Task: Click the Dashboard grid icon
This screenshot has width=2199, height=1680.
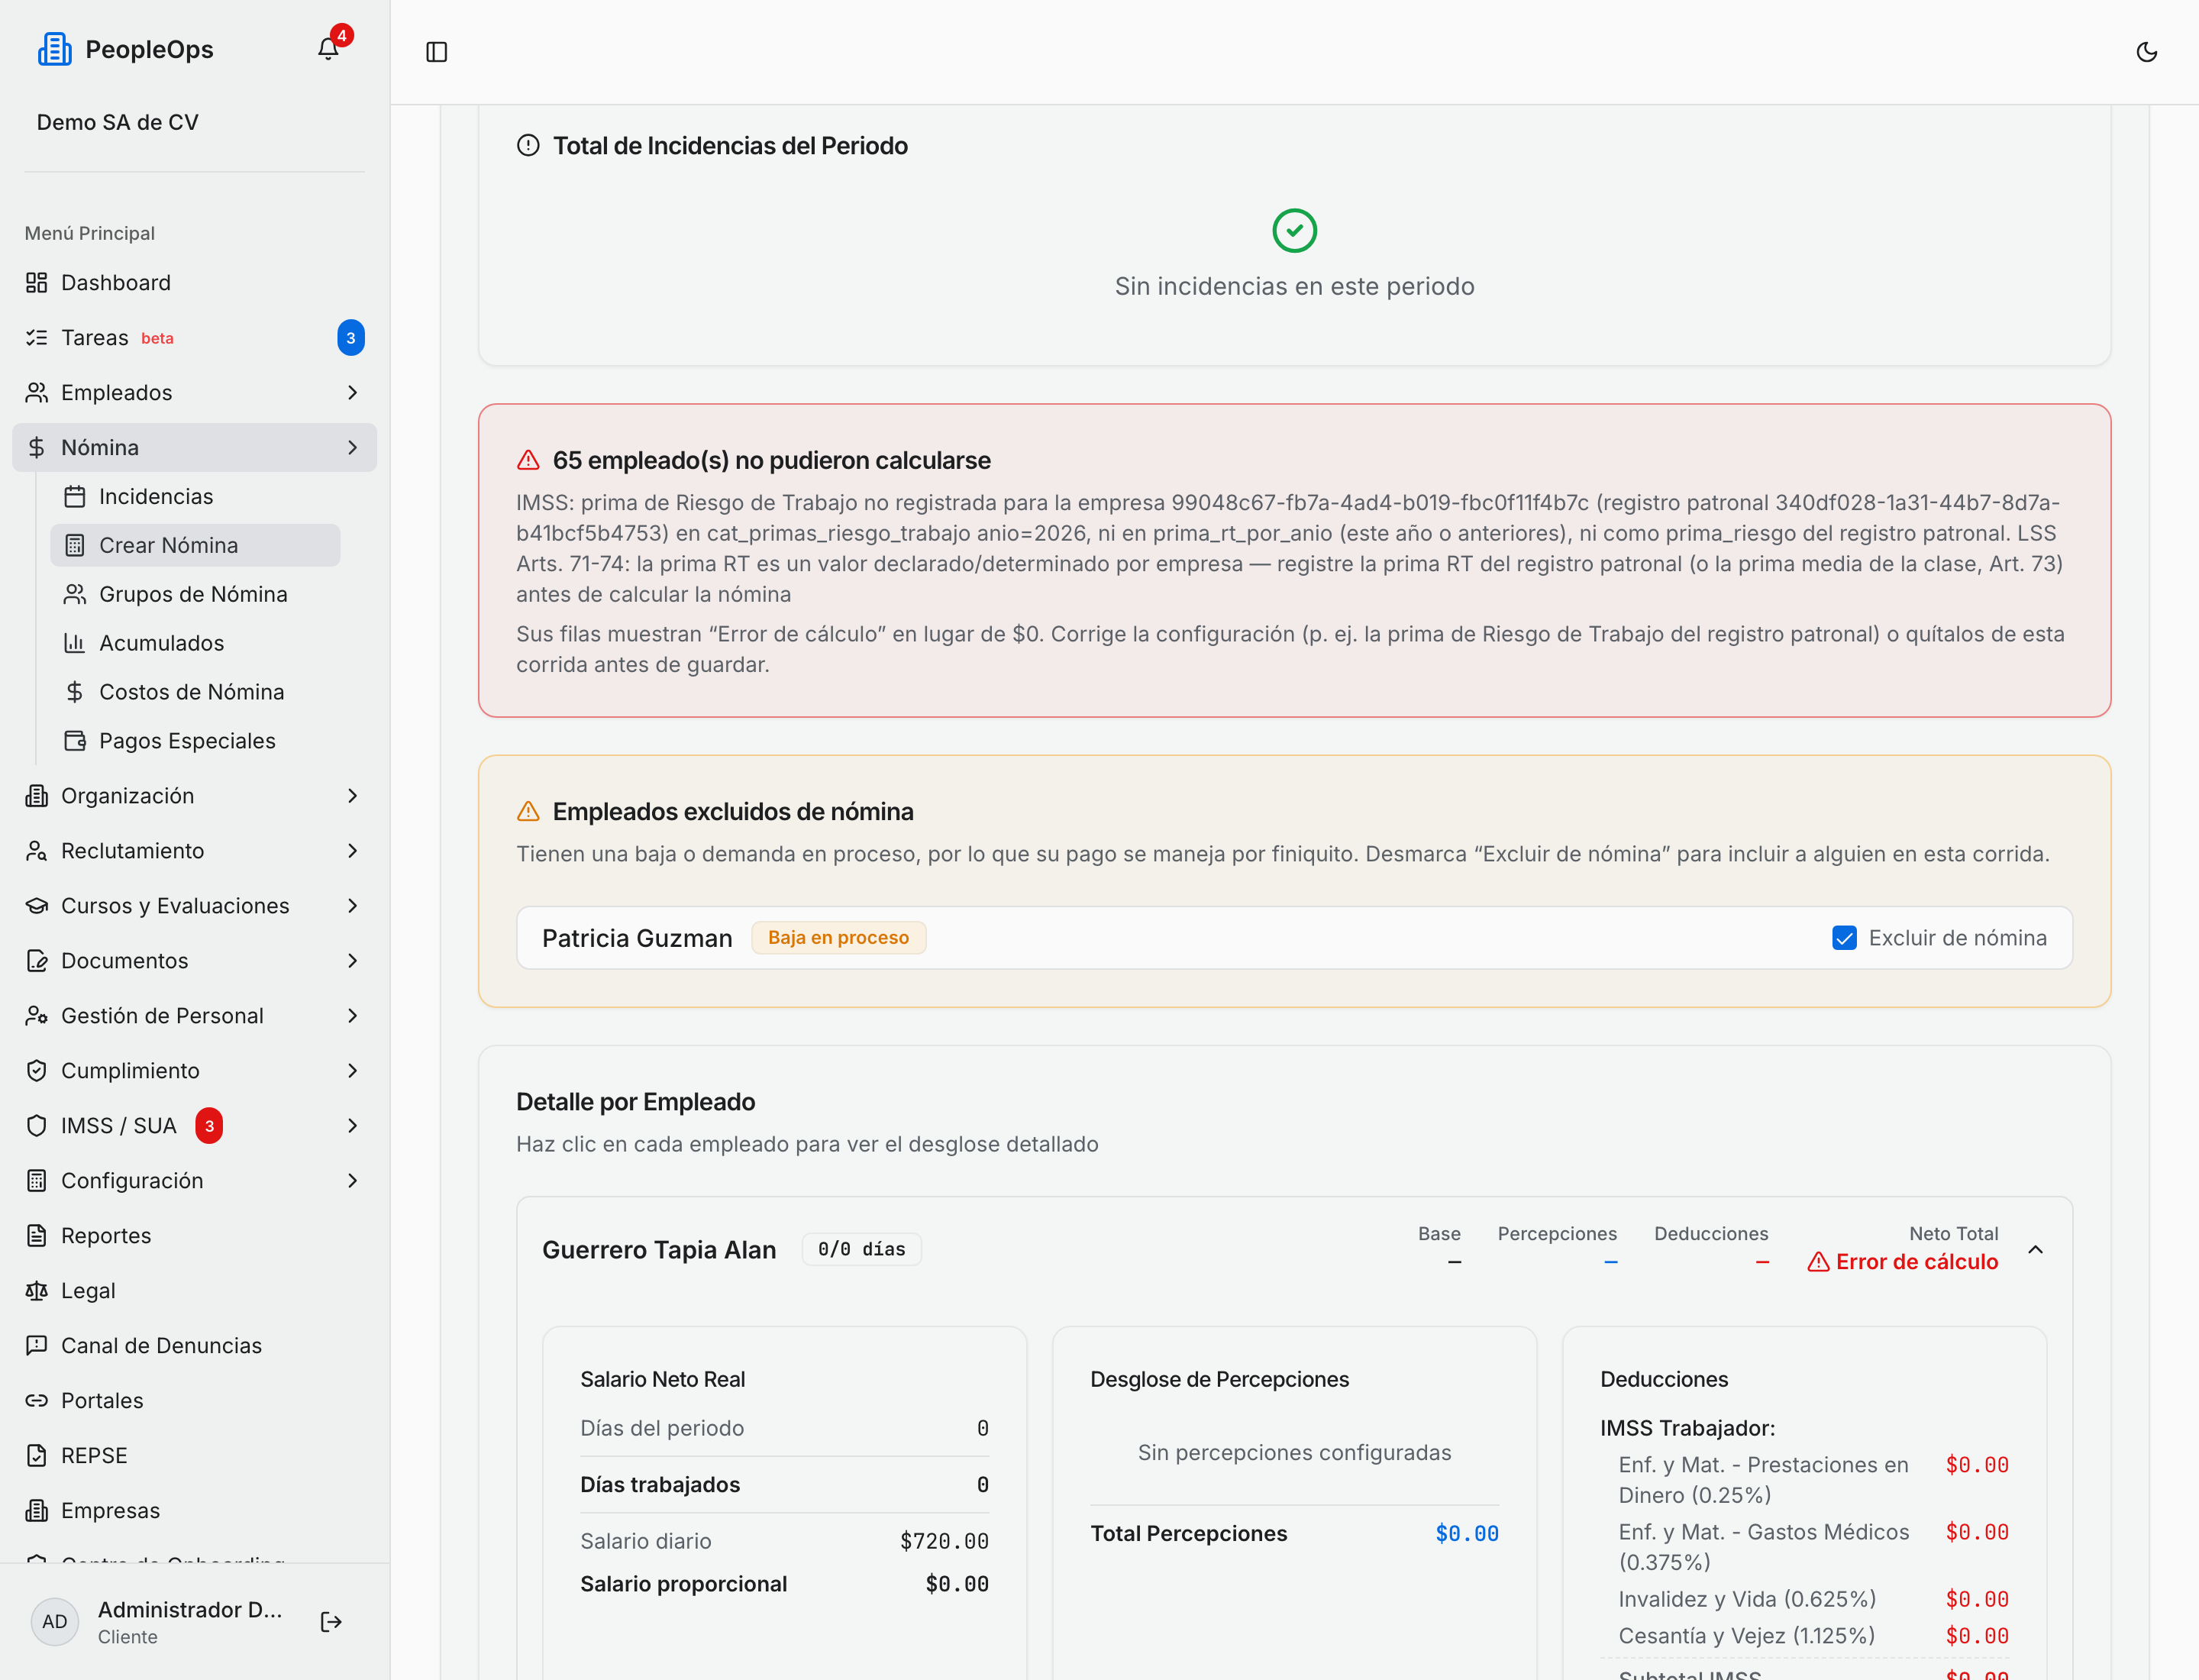Action: point(37,283)
